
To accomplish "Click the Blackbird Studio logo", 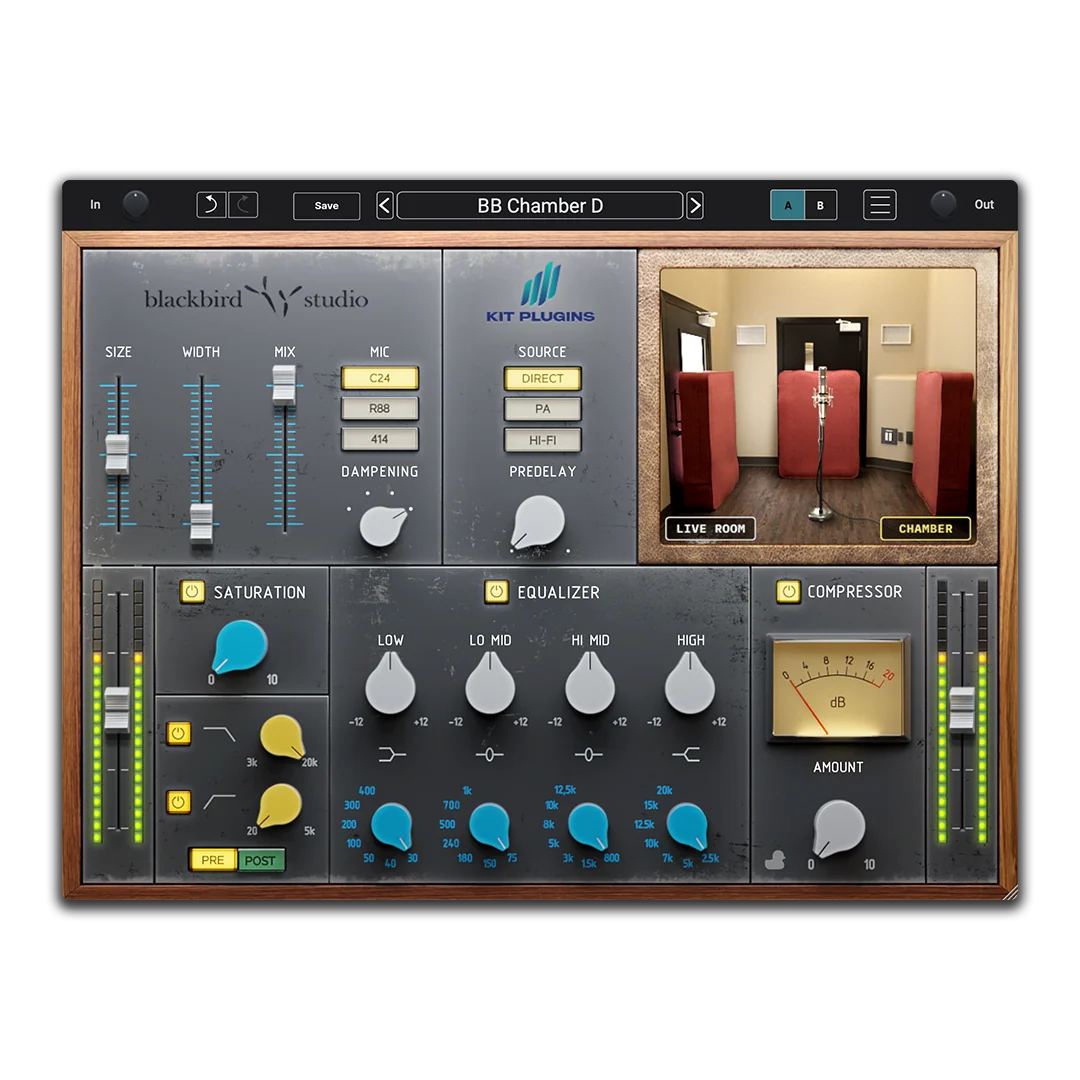I will pos(256,298).
